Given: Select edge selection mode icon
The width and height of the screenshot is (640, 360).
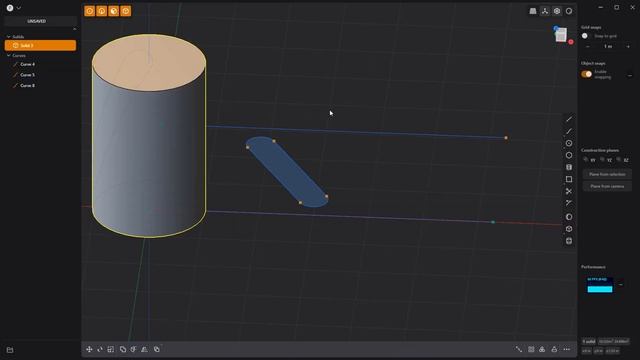Looking at the screenshot, I should (102, 11).
